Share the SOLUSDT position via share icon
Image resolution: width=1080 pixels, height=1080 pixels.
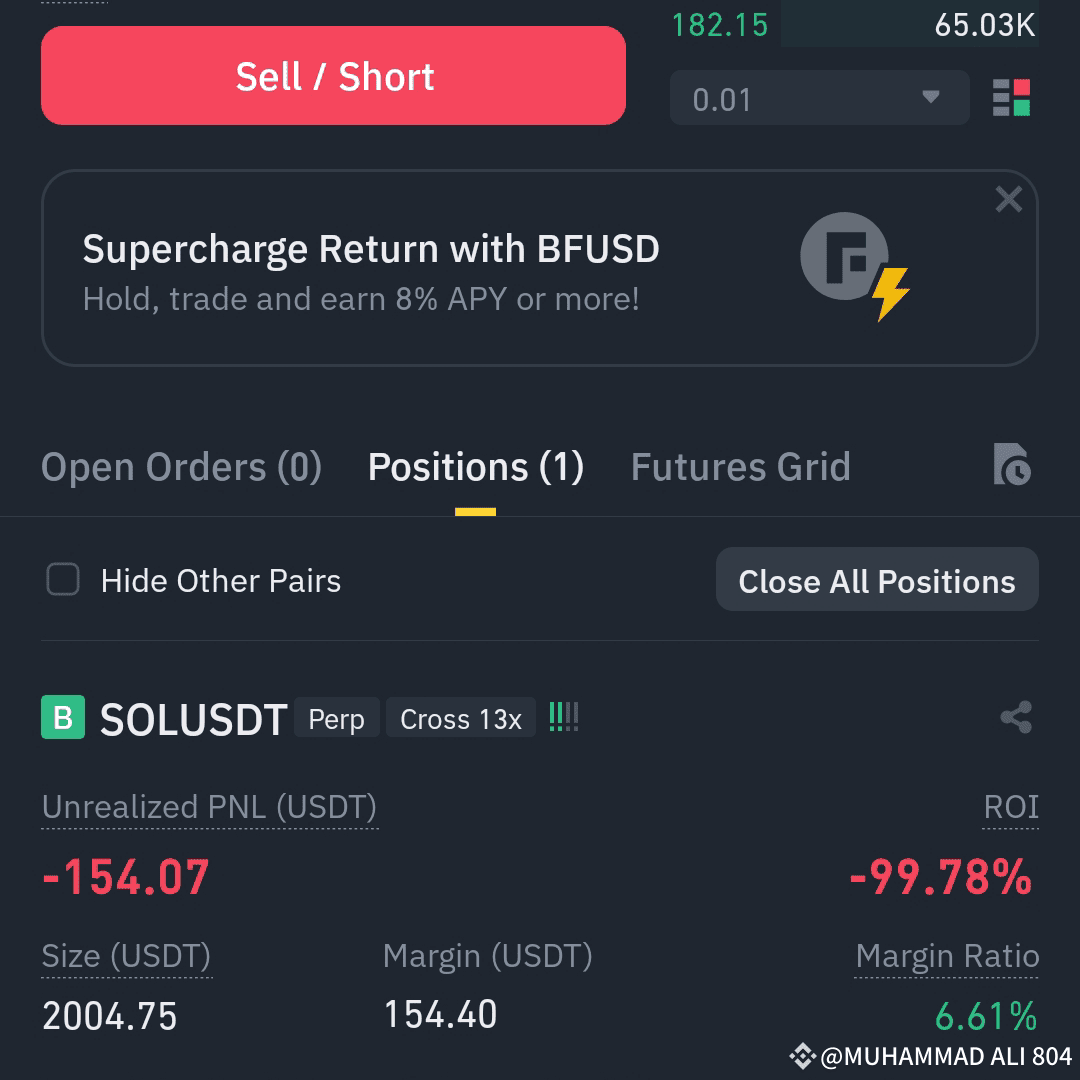point(1014,716)
